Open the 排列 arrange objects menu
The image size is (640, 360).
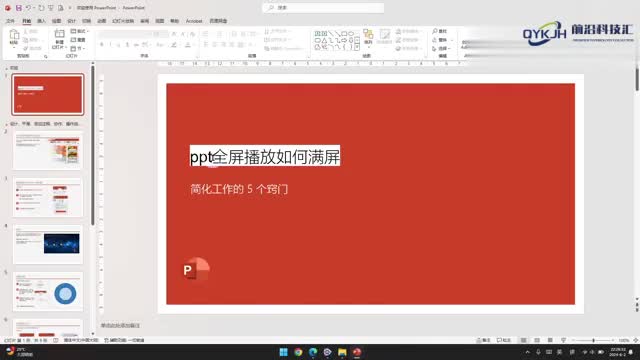pos(368,37)
